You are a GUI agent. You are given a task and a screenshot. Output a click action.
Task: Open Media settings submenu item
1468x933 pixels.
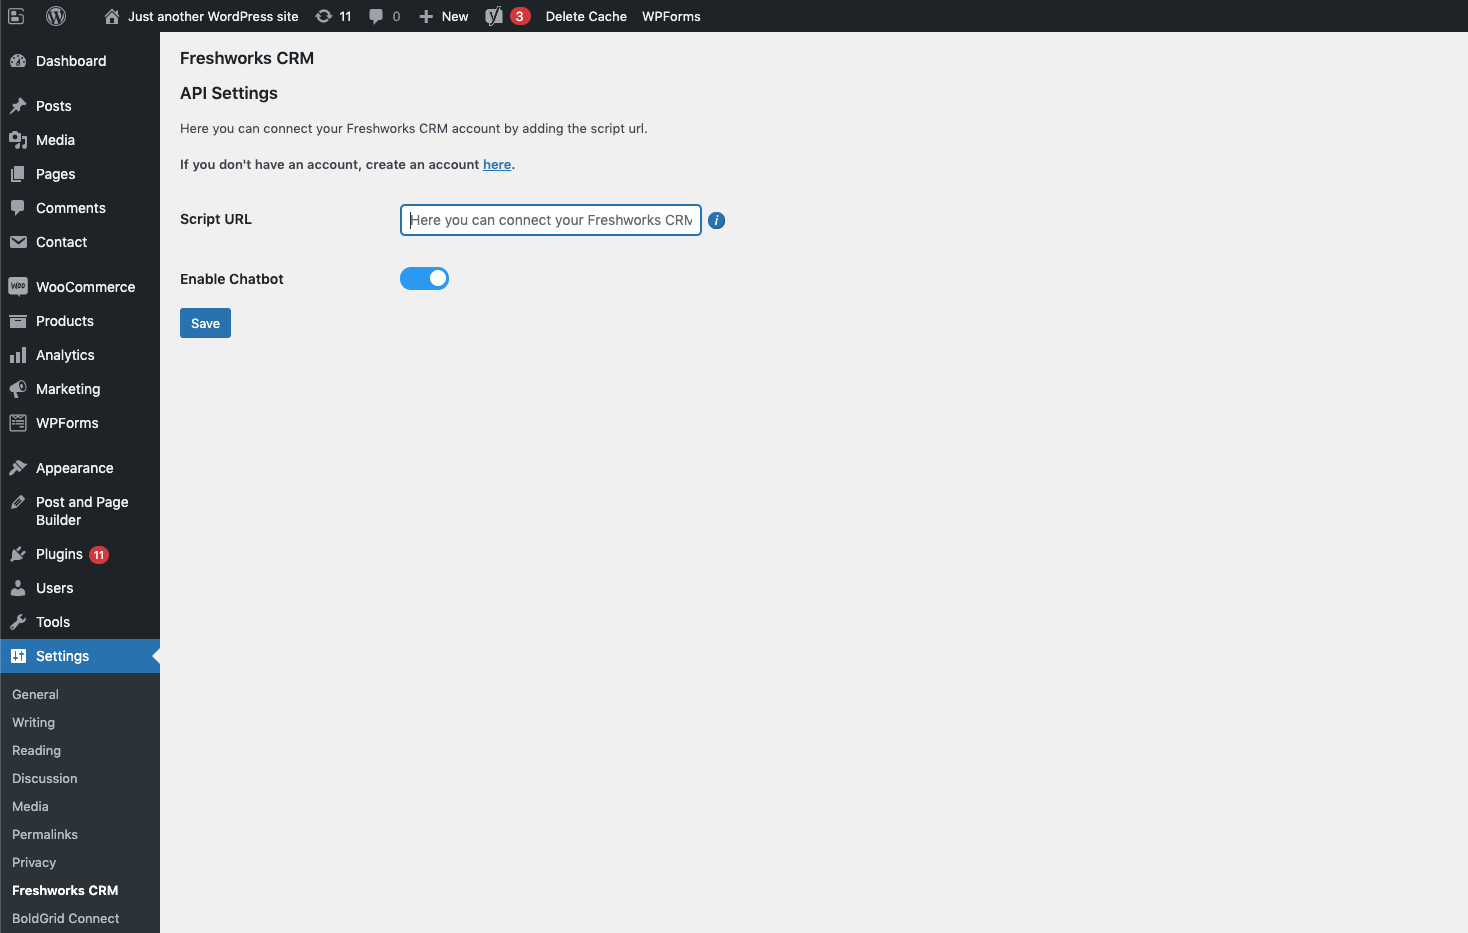(x=31, y=806)
